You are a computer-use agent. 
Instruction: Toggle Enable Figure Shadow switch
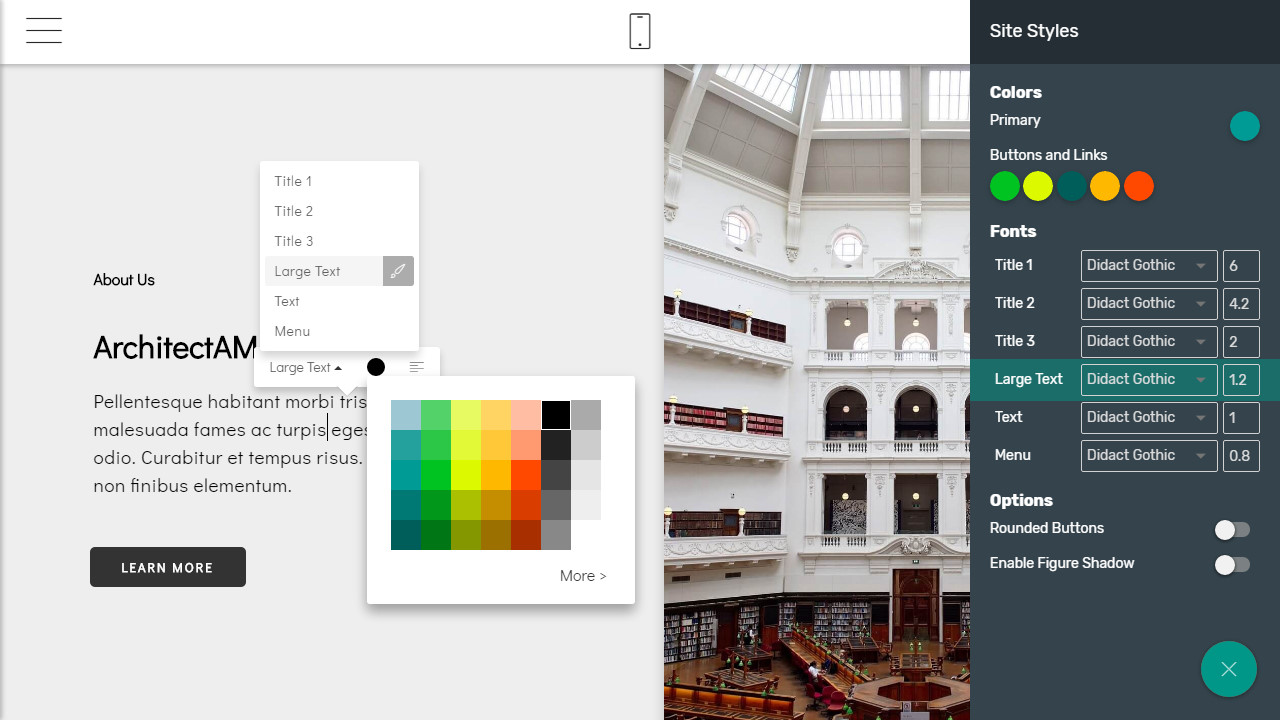1232,565
